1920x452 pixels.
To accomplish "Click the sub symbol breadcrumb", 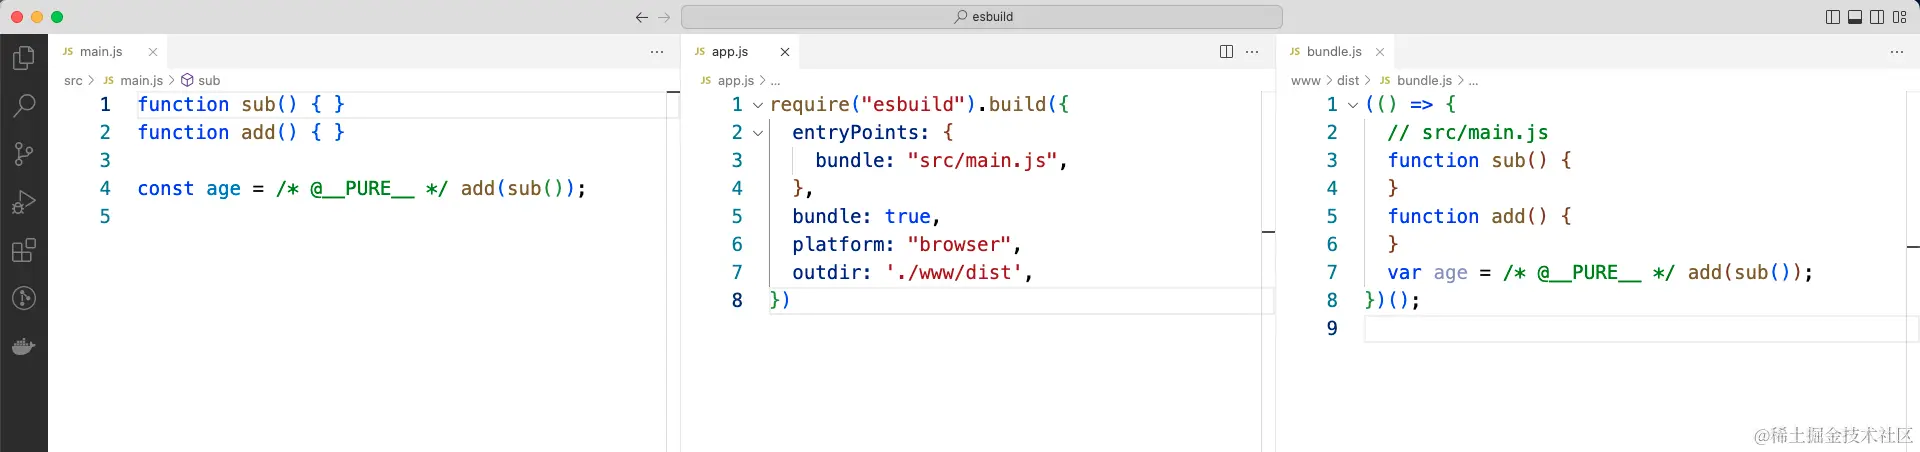I will tap(200, 80).
